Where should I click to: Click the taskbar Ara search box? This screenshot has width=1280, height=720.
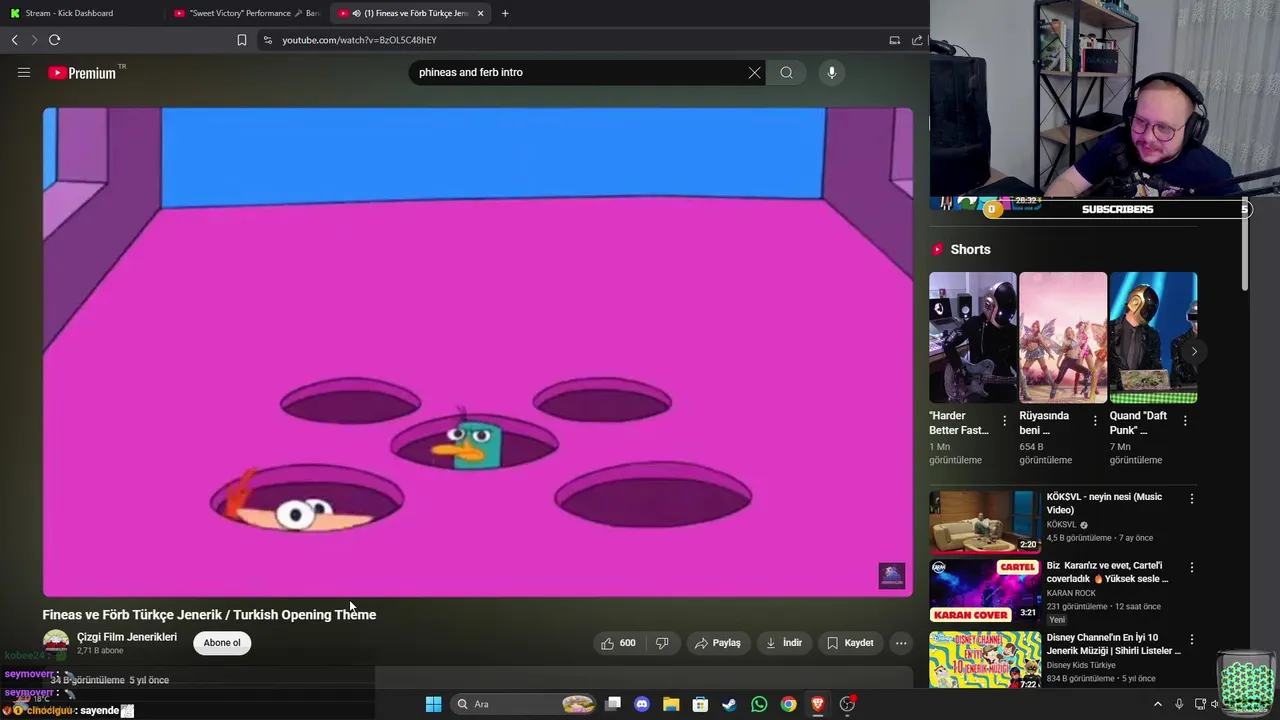pyautogui.click(x=525, y=704)
